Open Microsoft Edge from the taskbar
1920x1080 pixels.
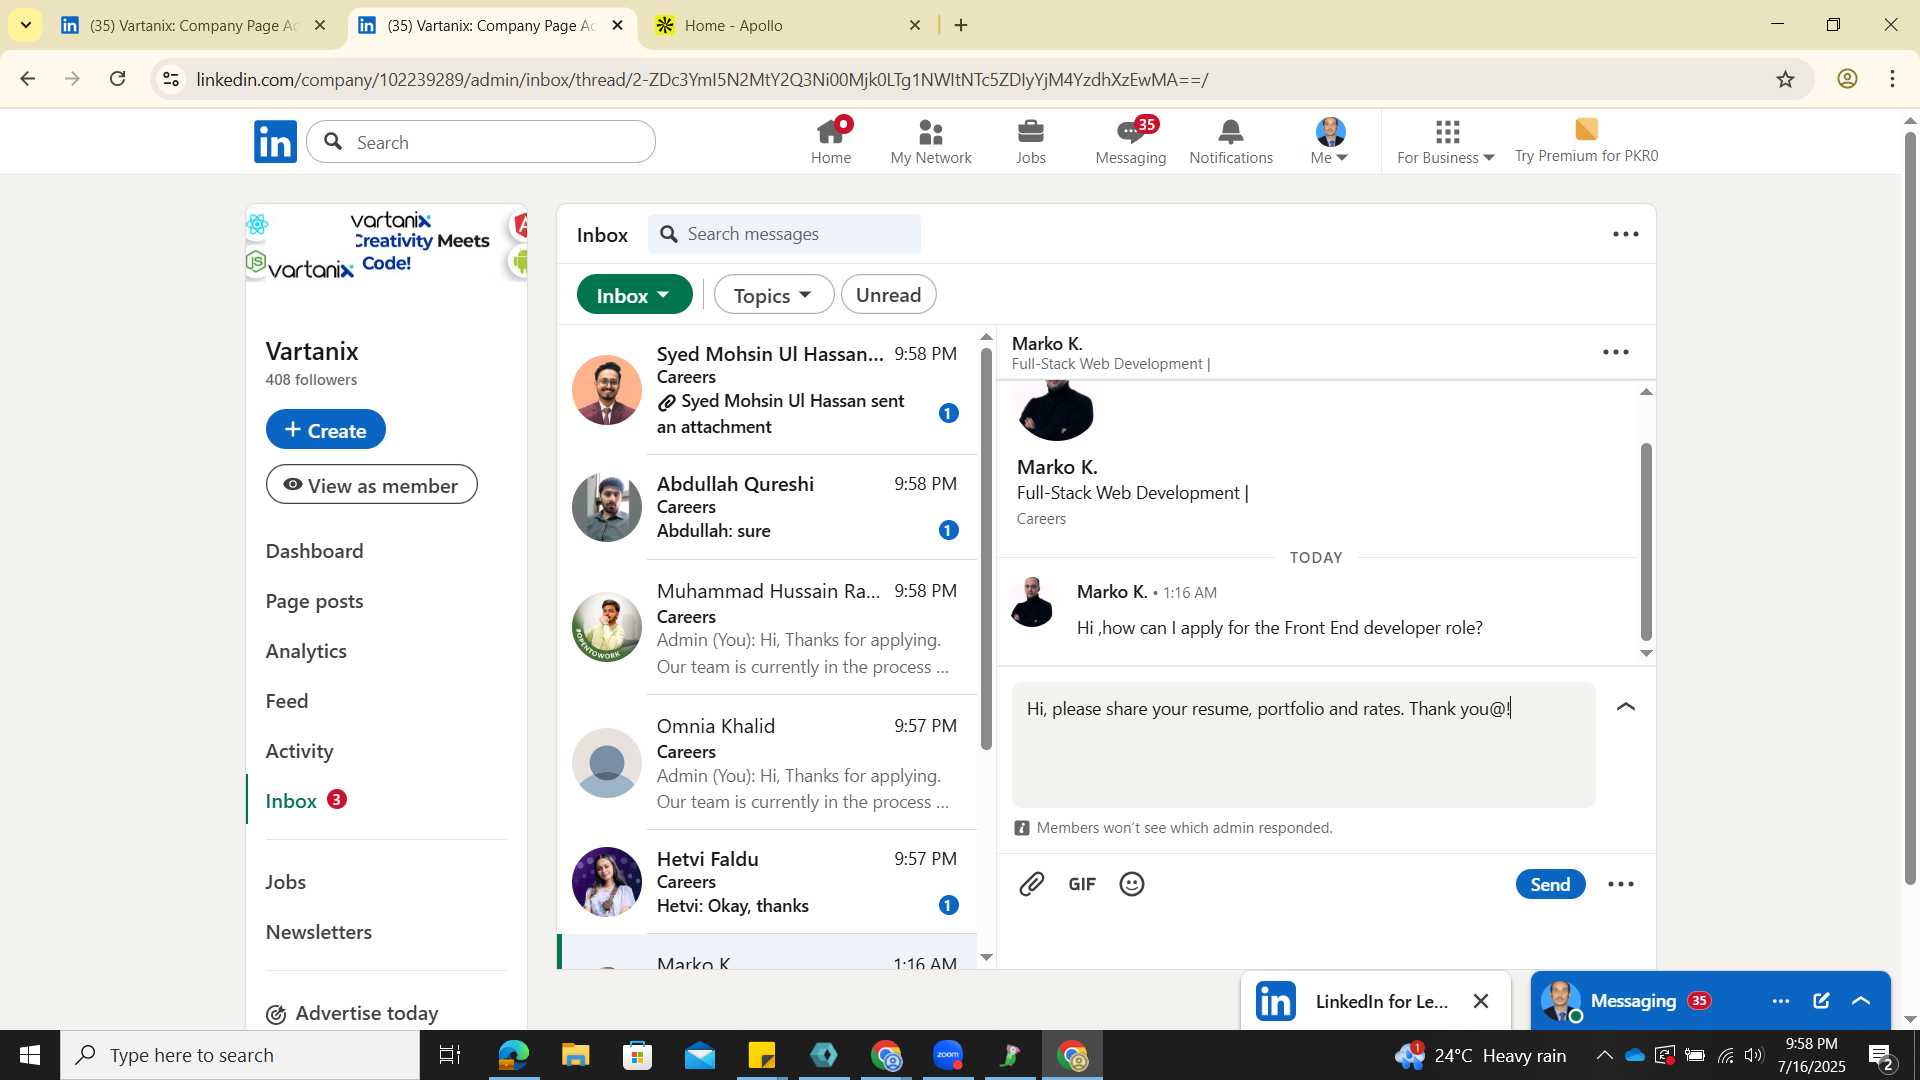click(x=513, y=1055)
